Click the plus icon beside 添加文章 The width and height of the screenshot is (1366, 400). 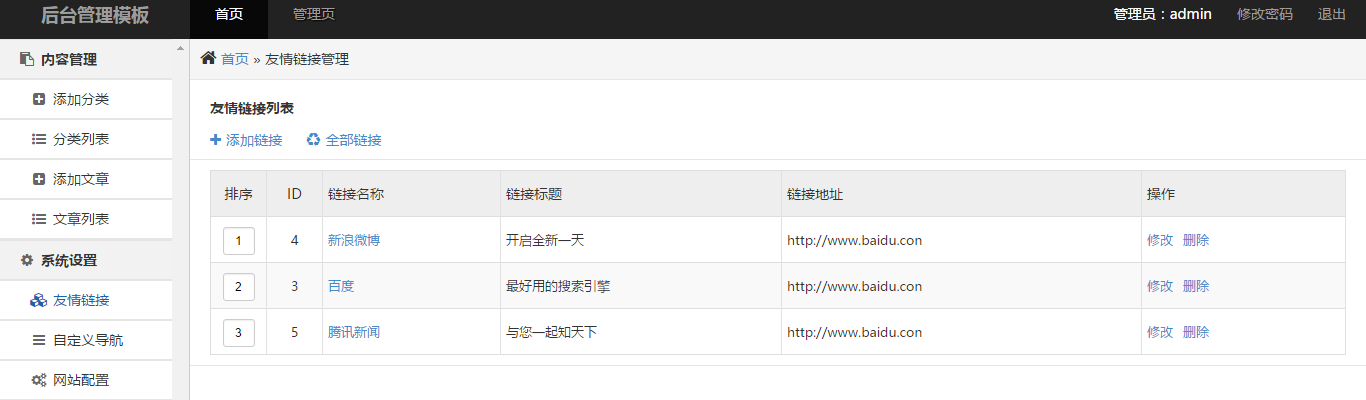[x=39, y=179]
